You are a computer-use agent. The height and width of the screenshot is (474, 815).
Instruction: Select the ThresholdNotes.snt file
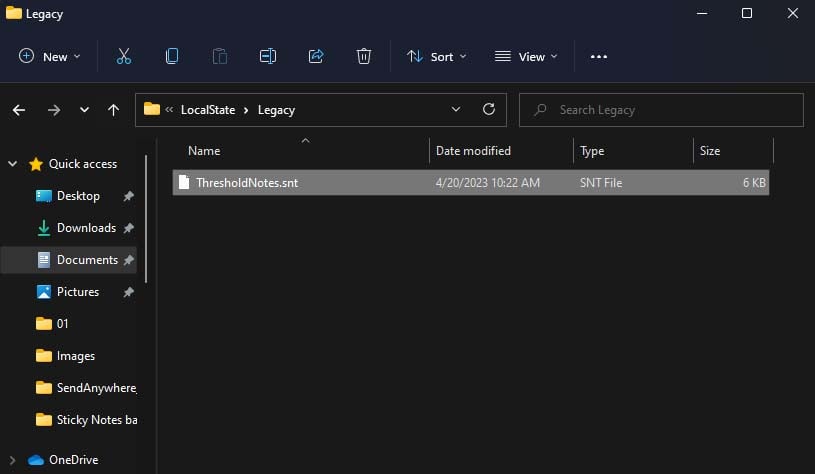tap(247, 183)
